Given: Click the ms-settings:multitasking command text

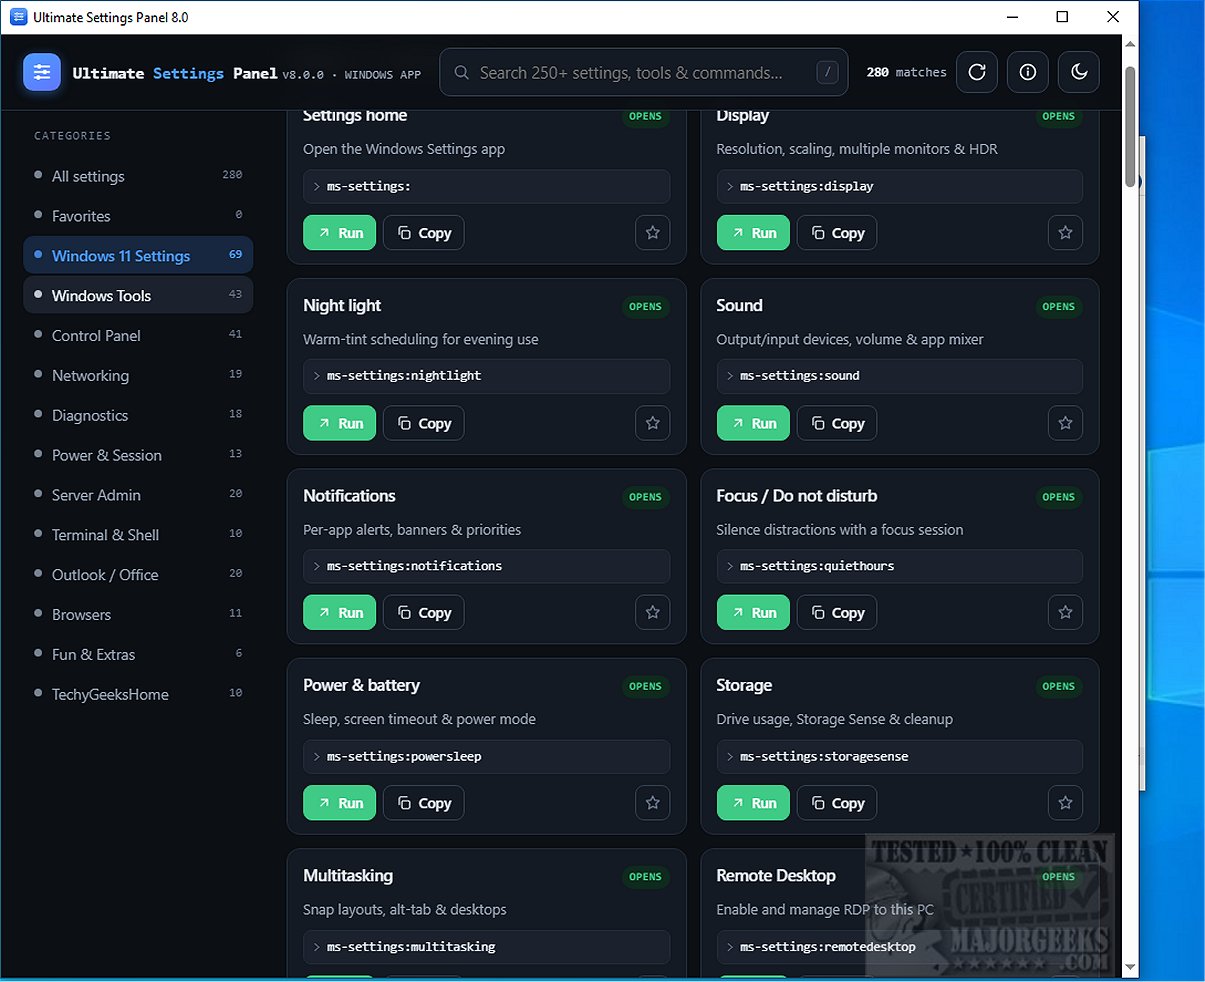Looking at the screenshot, I should 411,946.
